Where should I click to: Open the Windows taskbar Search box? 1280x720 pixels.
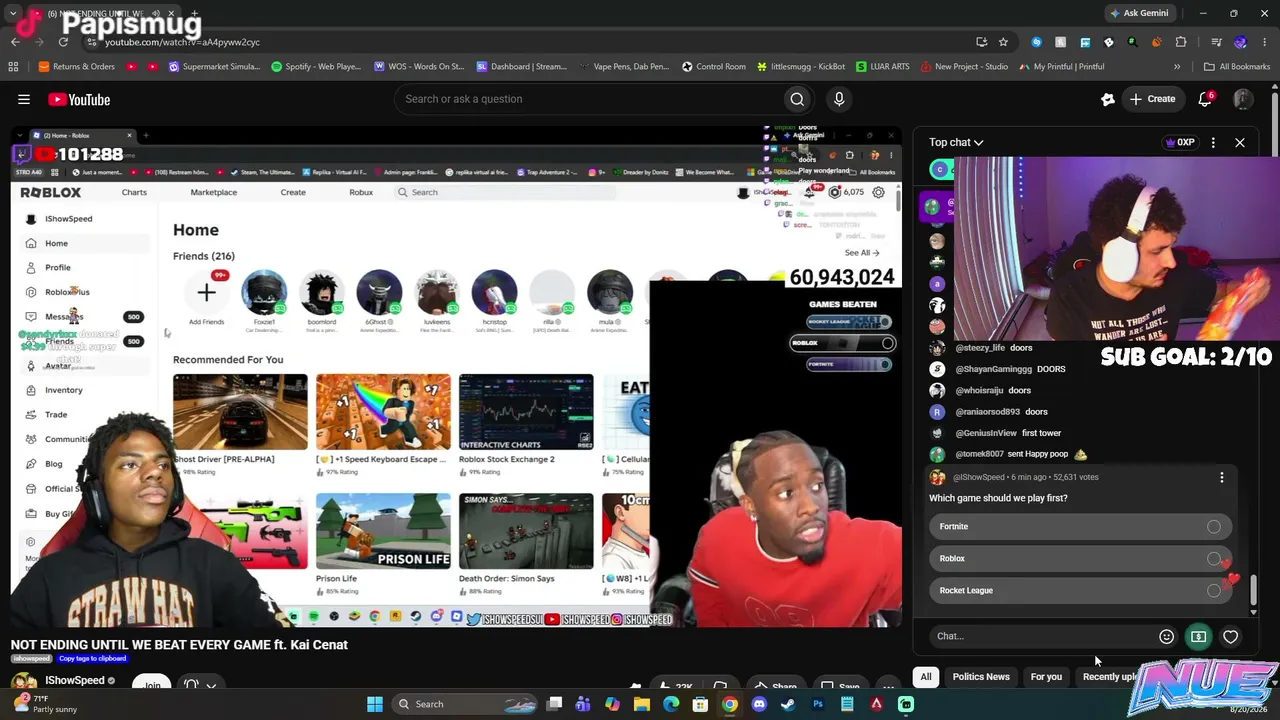click(463, 704)
